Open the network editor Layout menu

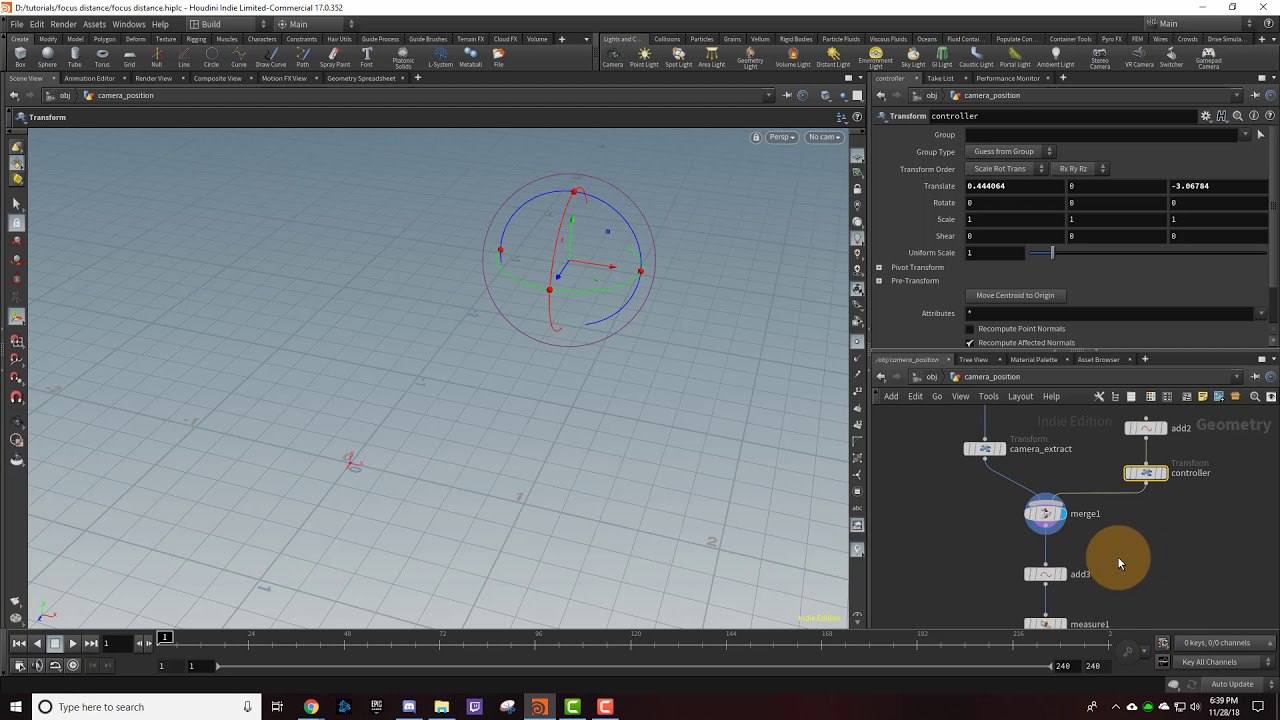[1020, 397]
